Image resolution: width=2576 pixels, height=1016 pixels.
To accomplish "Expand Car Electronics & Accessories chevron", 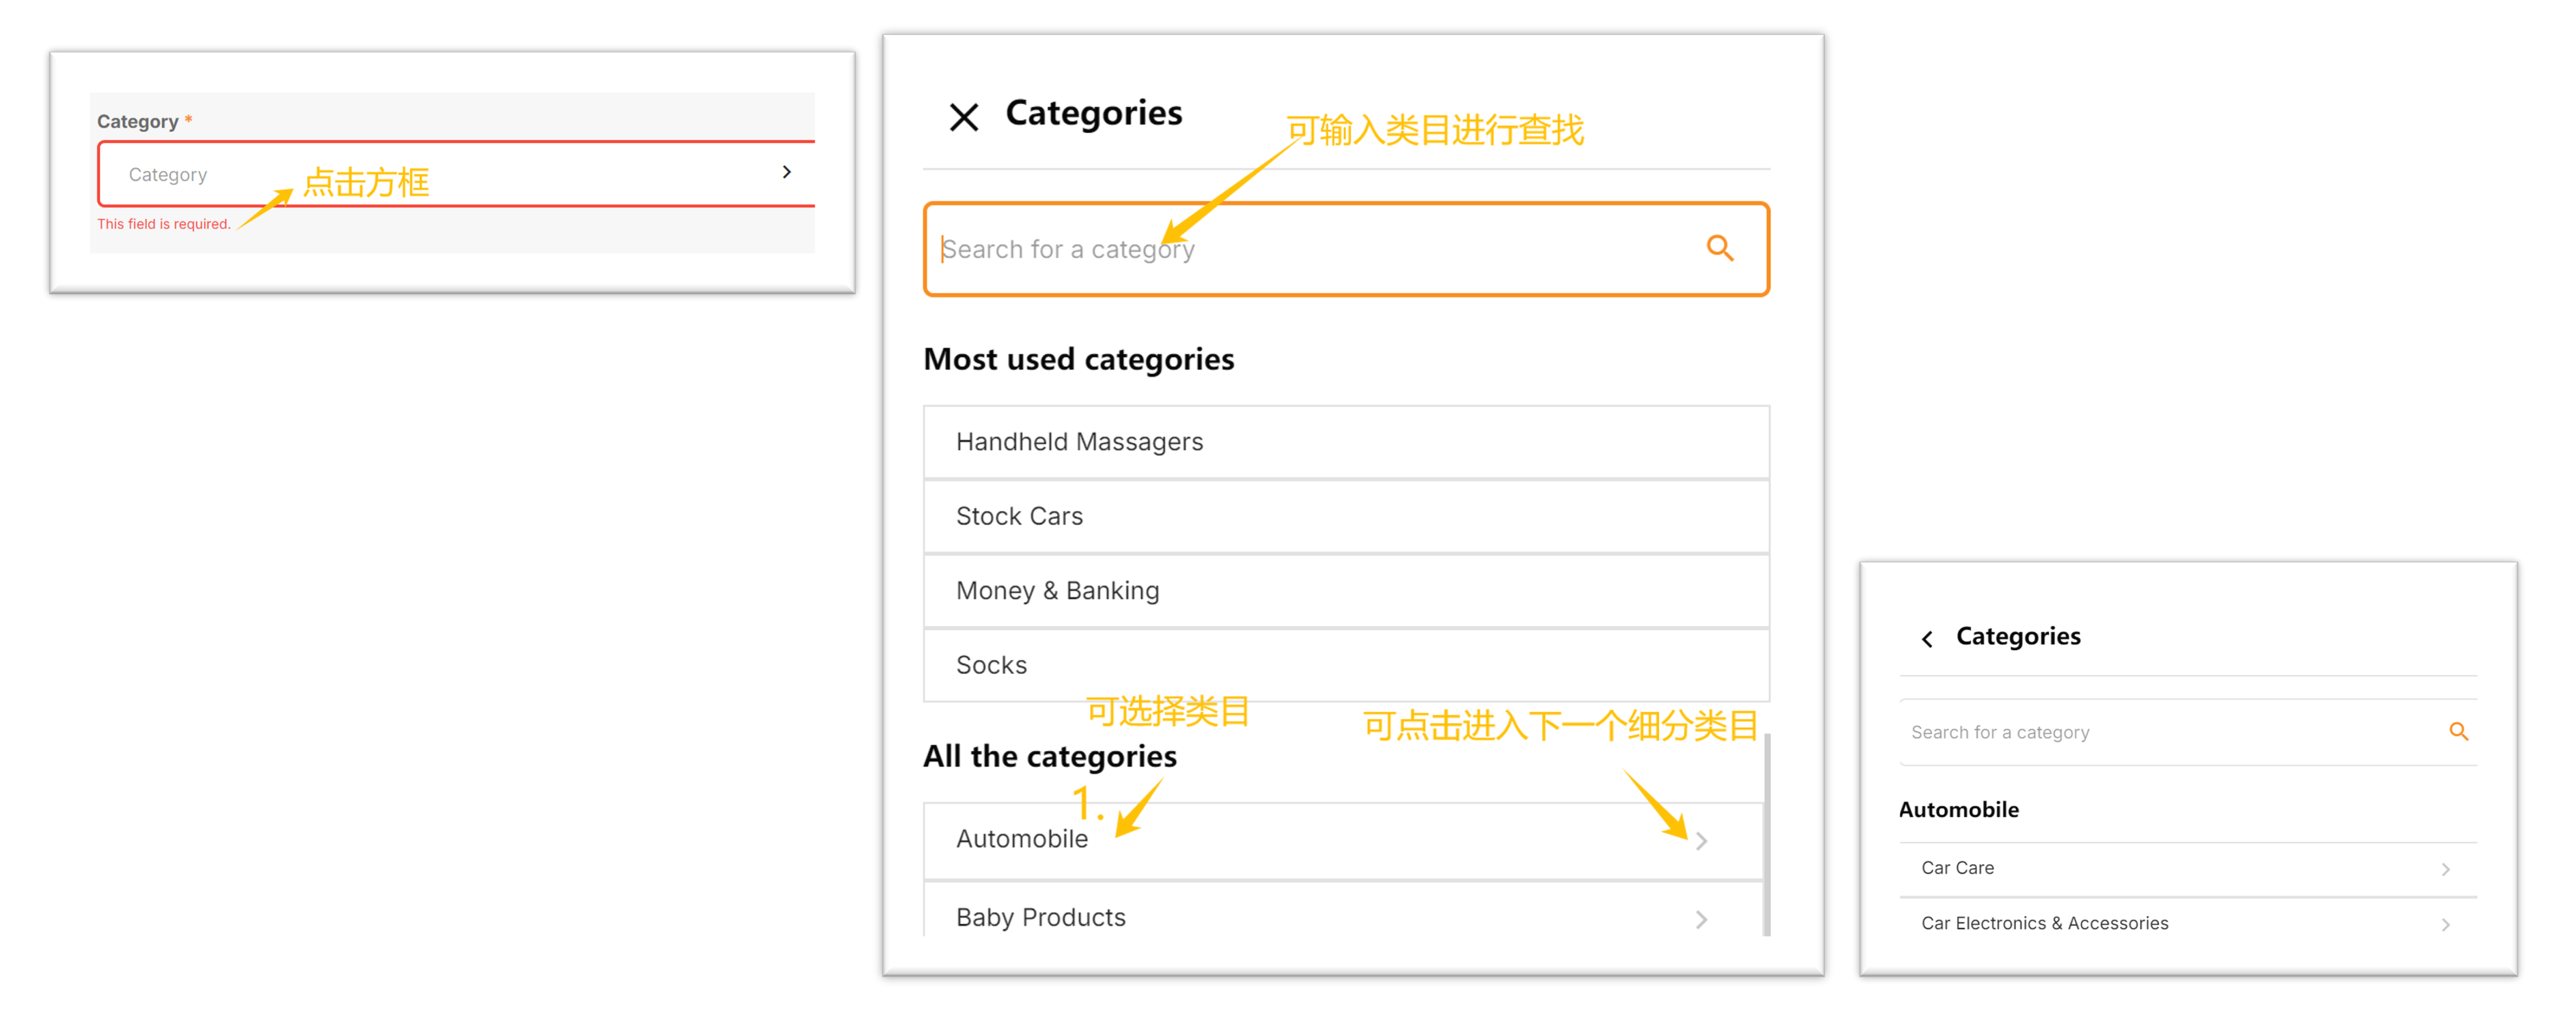I will tap(2445, 924).
